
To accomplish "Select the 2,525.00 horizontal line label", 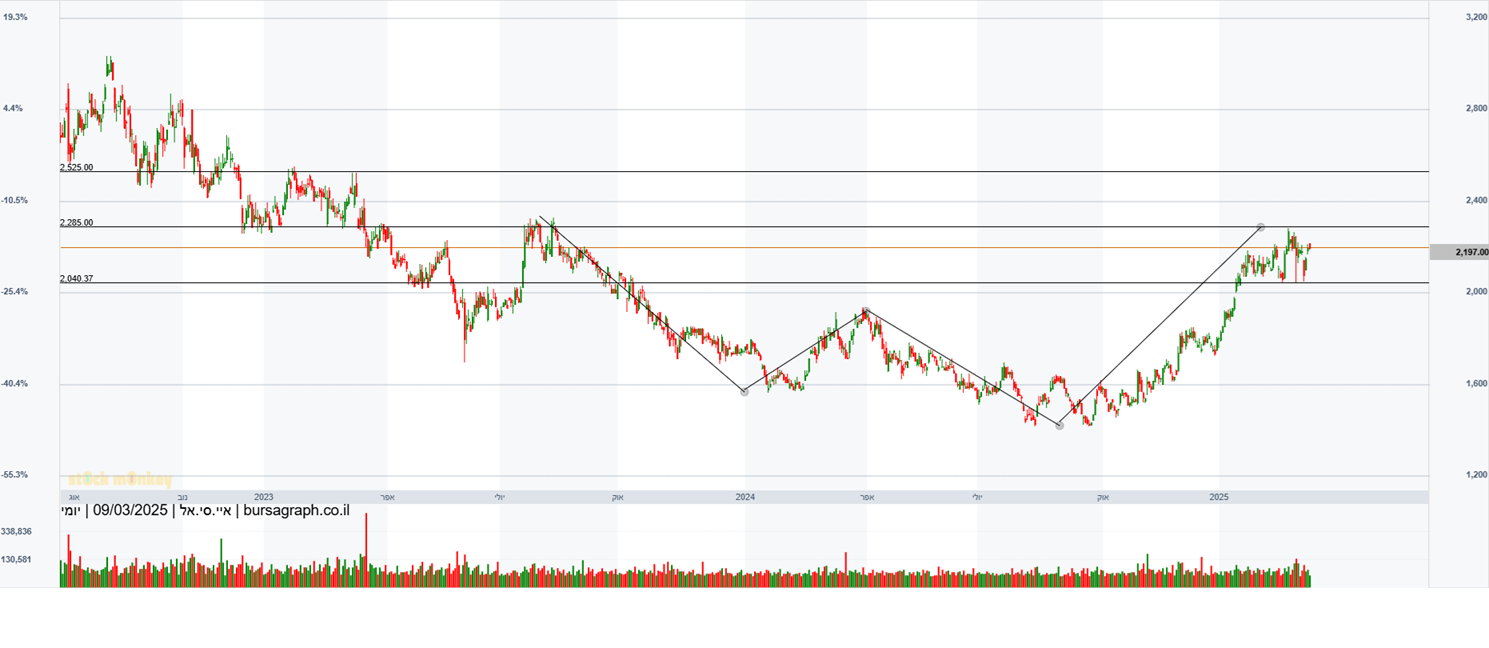I will pyautogui.click(x=77, y=167).
